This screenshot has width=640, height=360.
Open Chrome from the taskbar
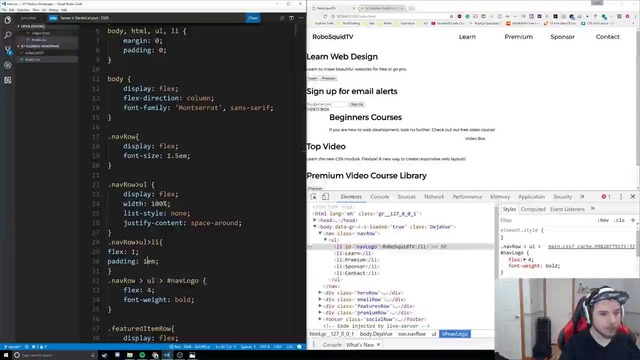(x=155, y=355)
